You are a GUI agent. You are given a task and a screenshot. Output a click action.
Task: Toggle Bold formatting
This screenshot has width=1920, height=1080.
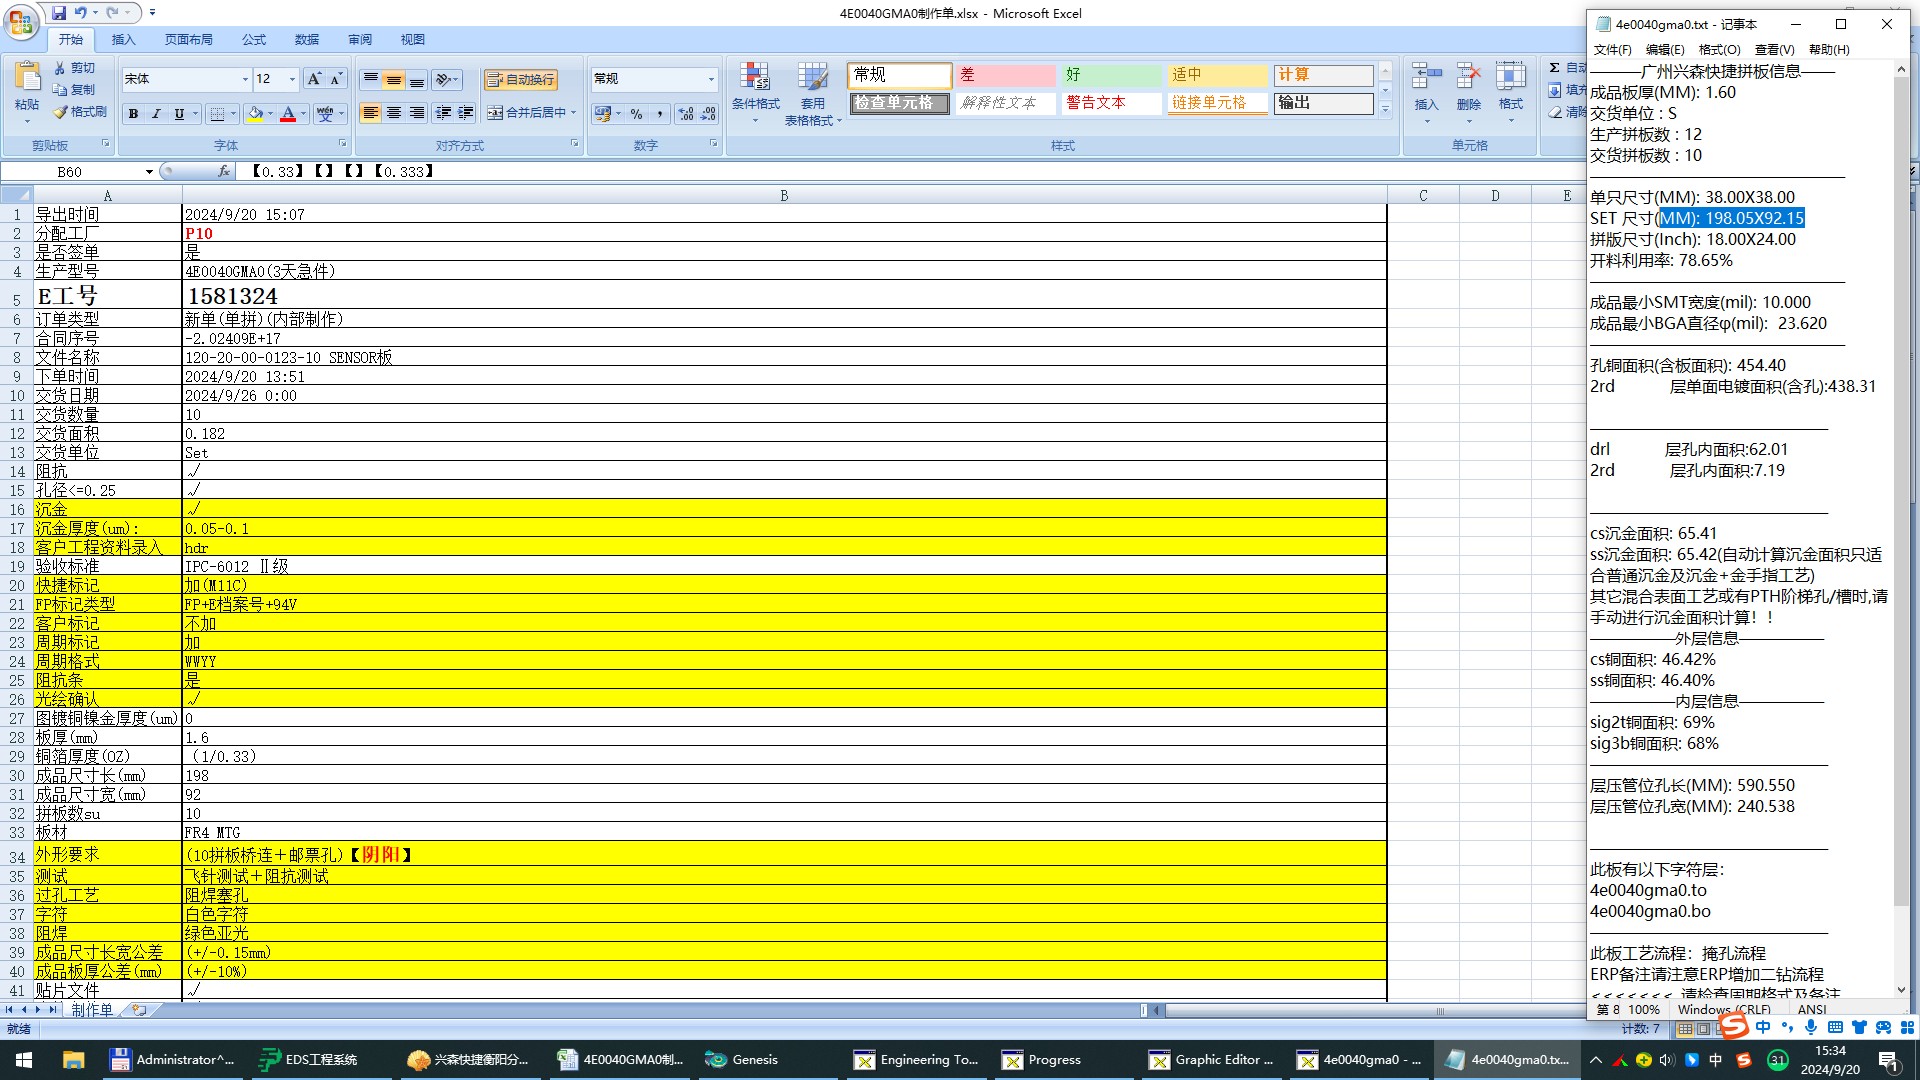coord(133,114)
